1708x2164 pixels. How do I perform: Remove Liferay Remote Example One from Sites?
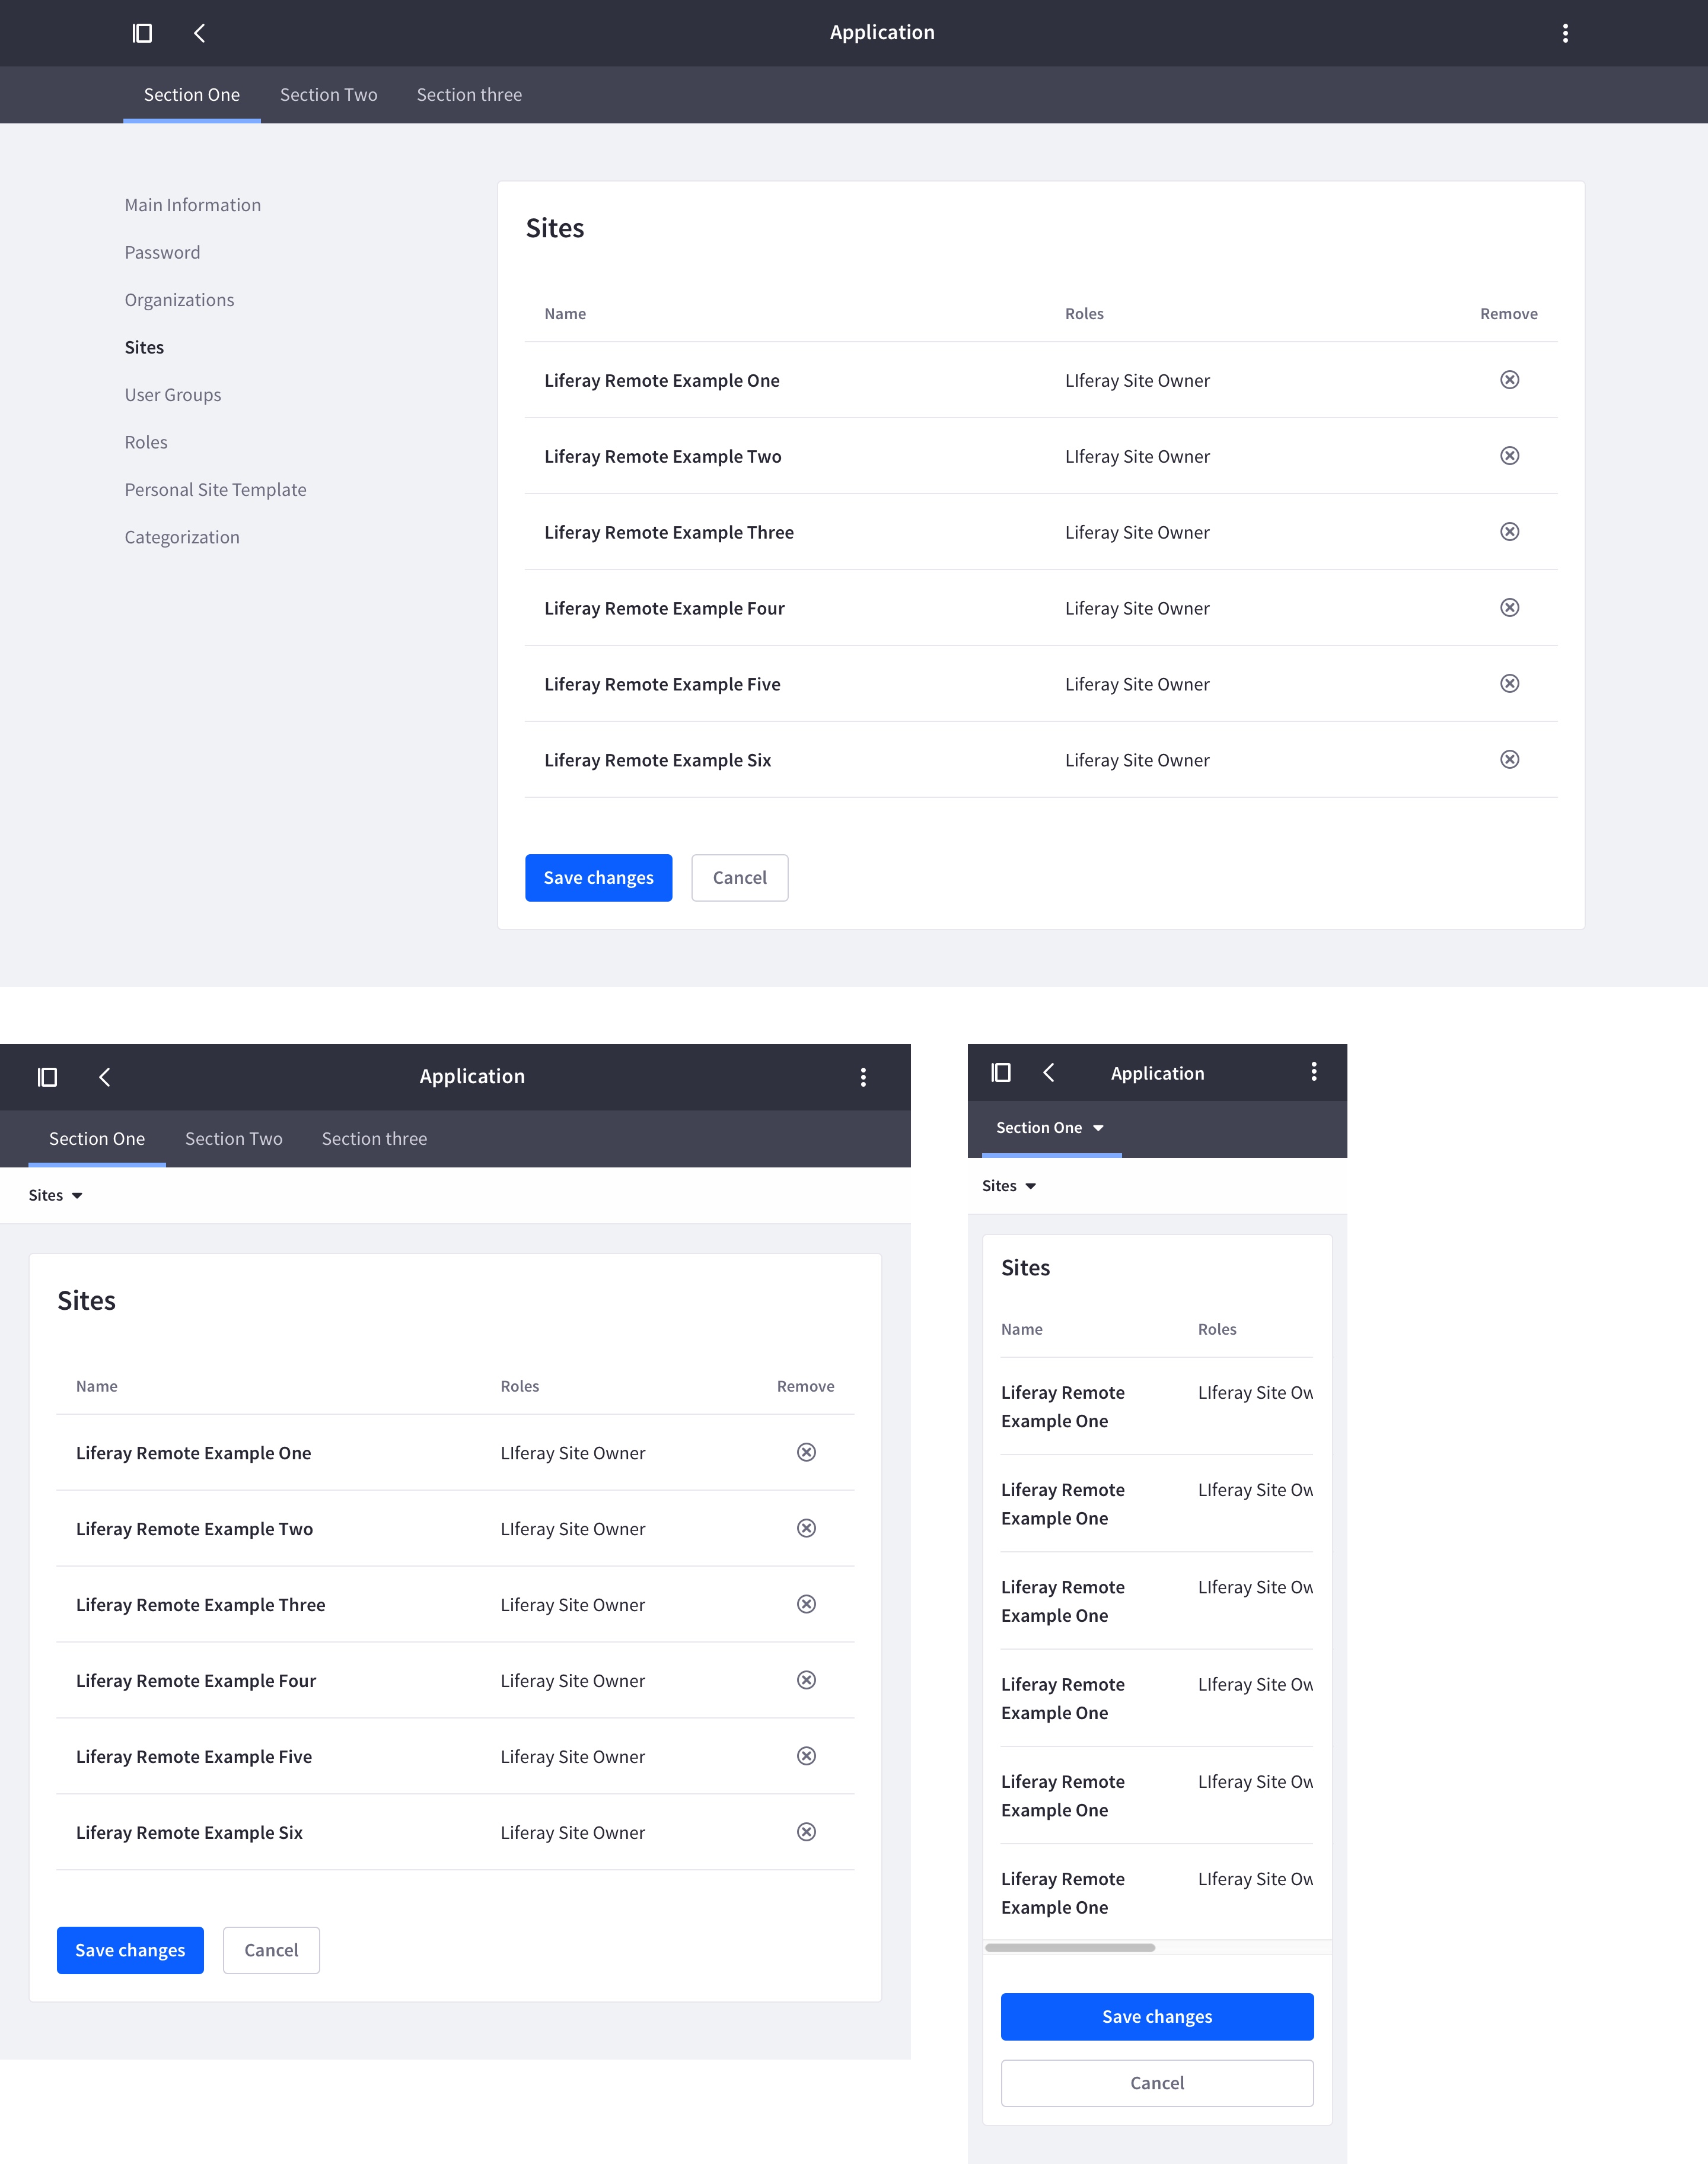coord(1510,380)
